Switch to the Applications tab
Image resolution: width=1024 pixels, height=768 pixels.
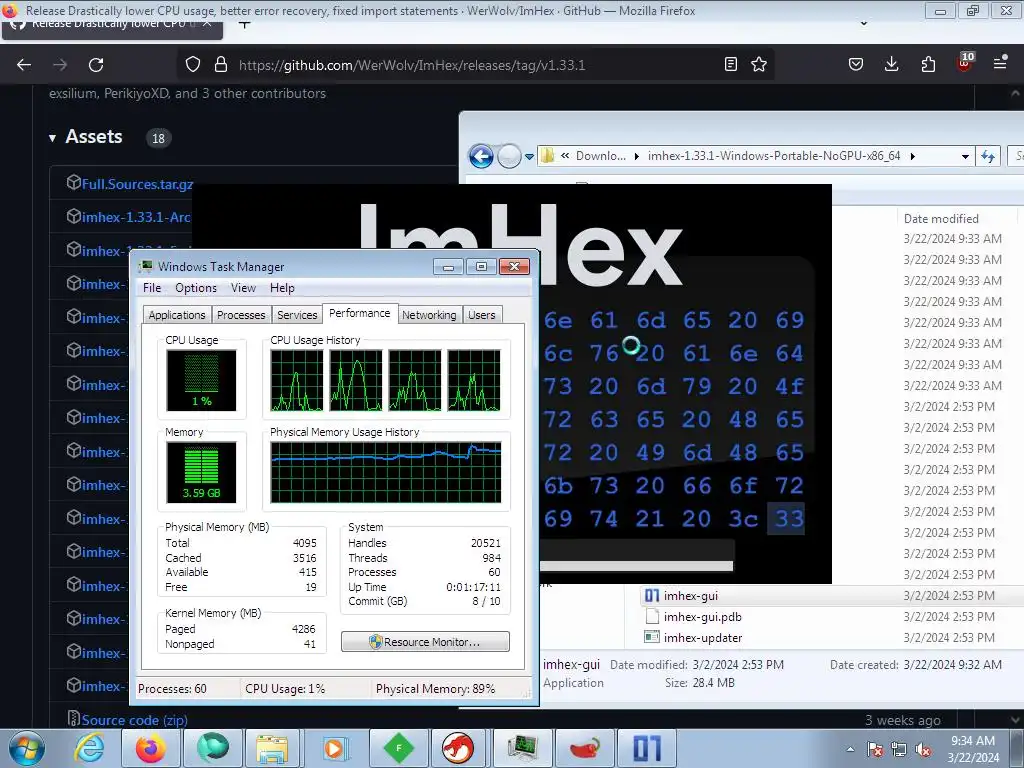click(x=176, y=315)
